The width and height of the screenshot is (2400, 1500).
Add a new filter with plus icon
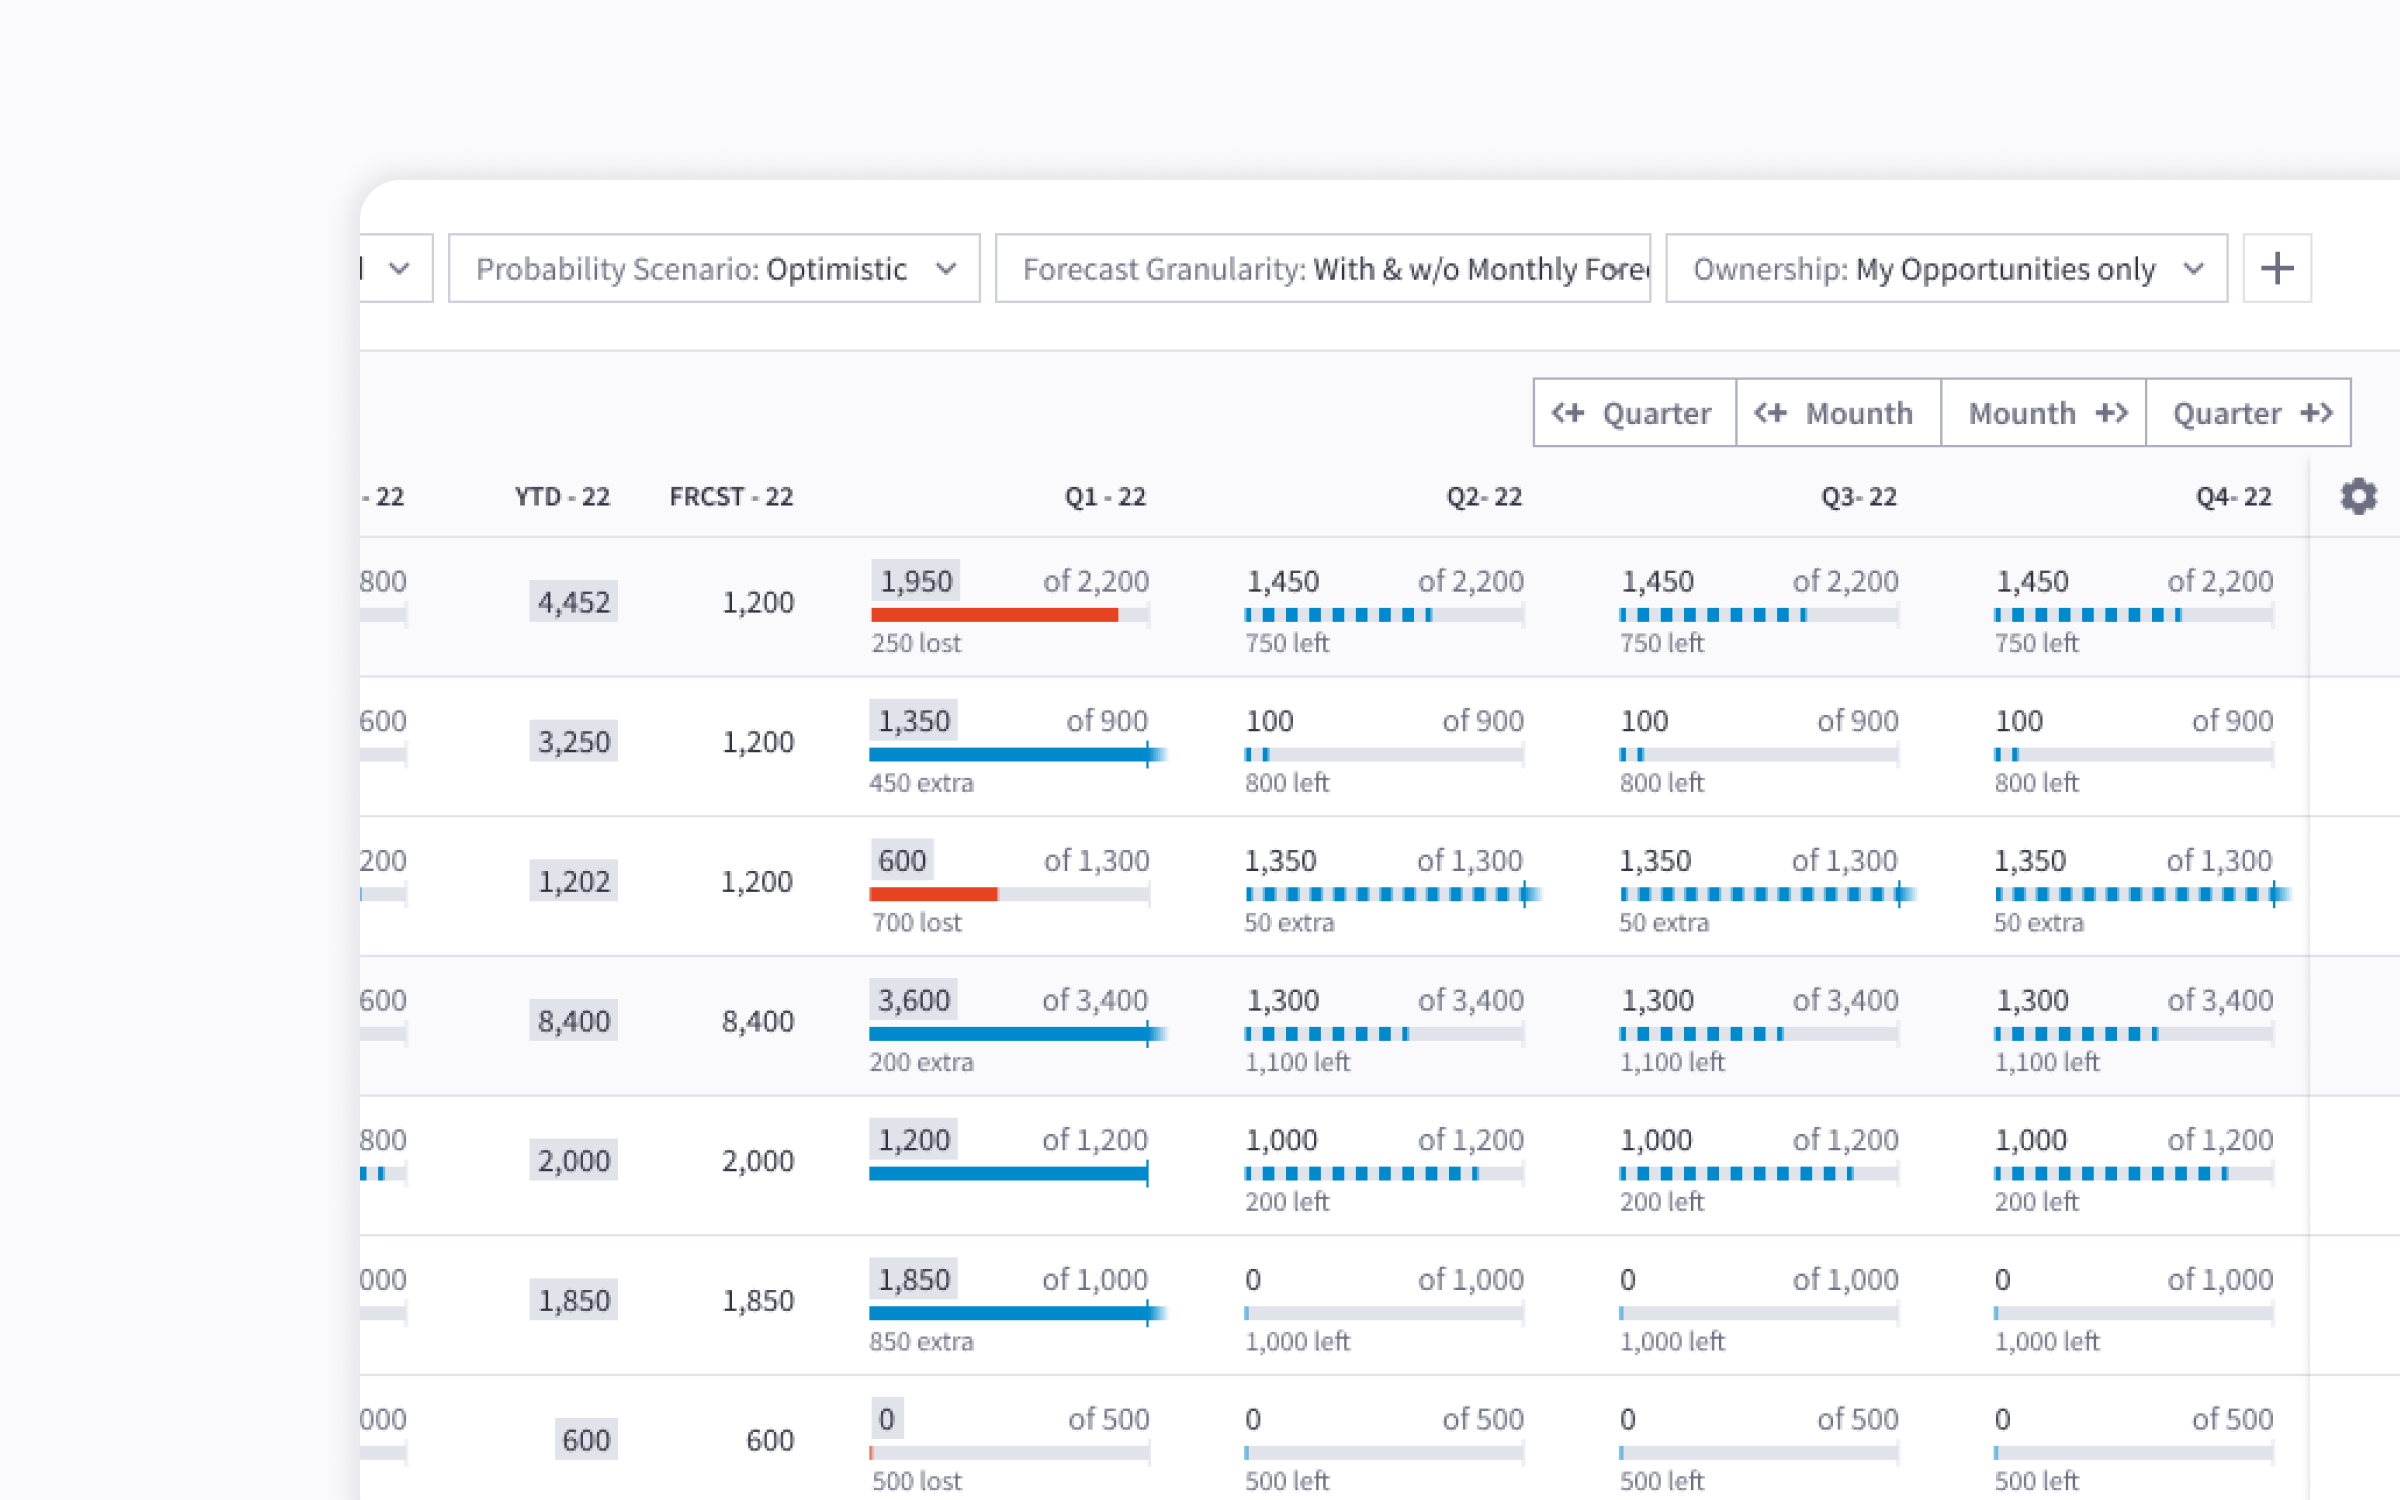click(x=2277, y=268)
